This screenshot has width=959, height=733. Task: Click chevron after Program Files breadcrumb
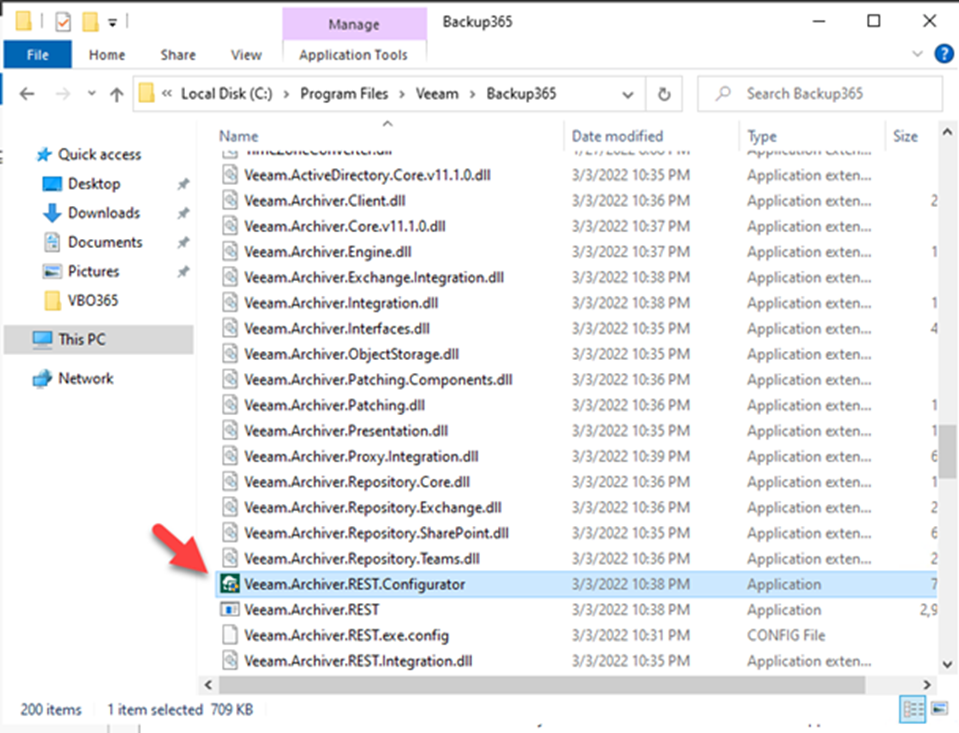tap(402, 94)
